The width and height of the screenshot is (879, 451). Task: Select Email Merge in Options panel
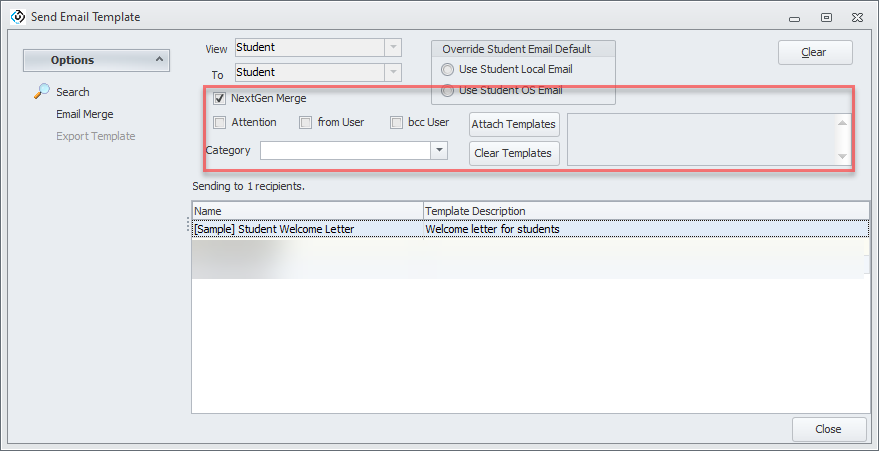84,114
